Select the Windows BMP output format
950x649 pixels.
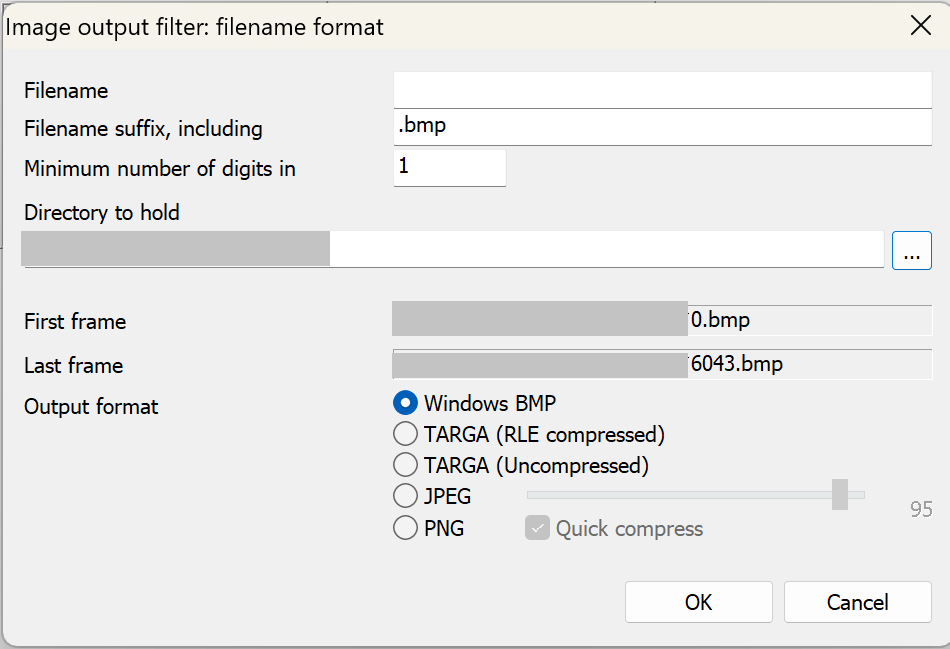[406, 404]
